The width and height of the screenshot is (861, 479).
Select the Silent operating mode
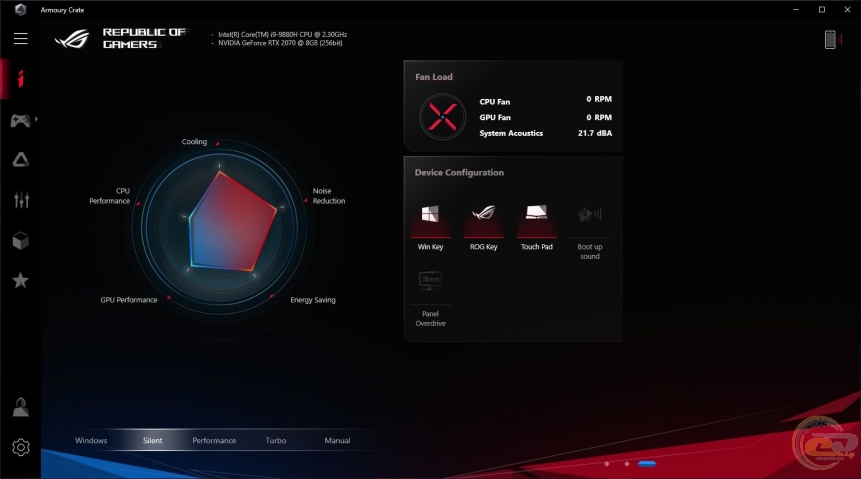153,441
